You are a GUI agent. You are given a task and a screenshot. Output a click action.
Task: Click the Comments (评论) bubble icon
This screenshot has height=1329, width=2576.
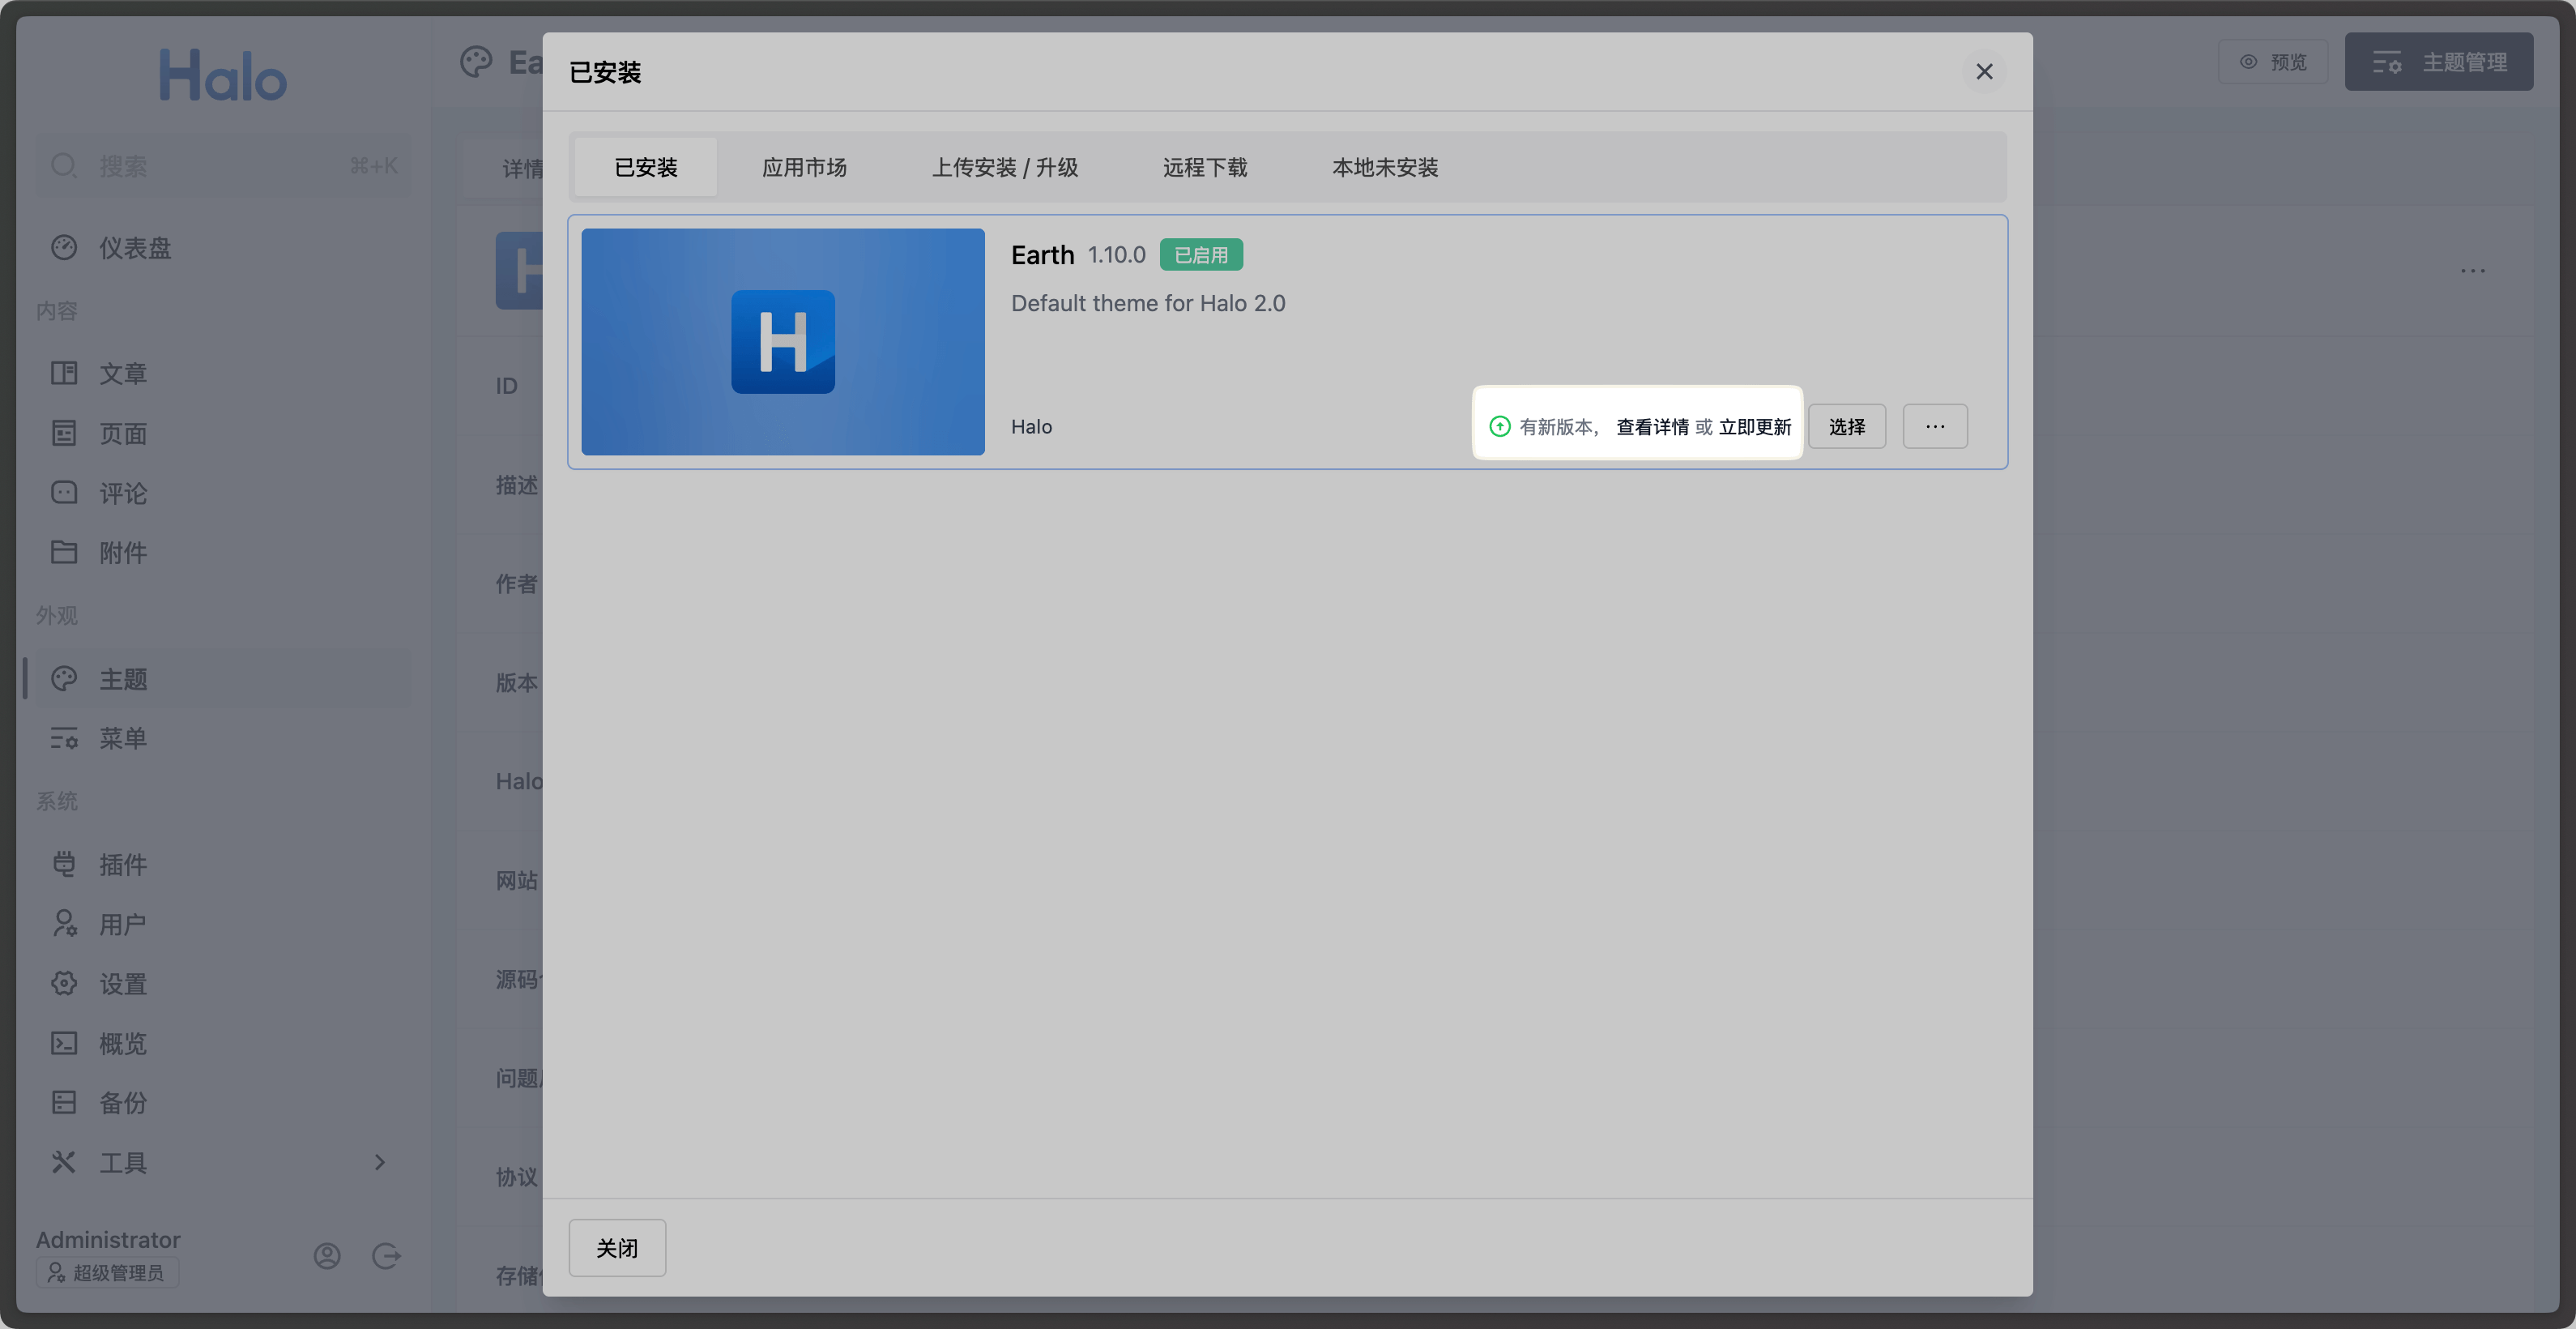coord(64,493)
